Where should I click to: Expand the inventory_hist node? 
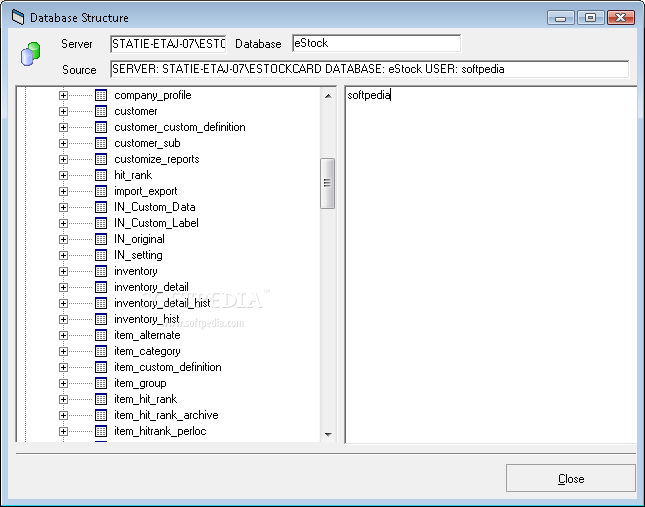pyautogui.click(x=63, y=319)
